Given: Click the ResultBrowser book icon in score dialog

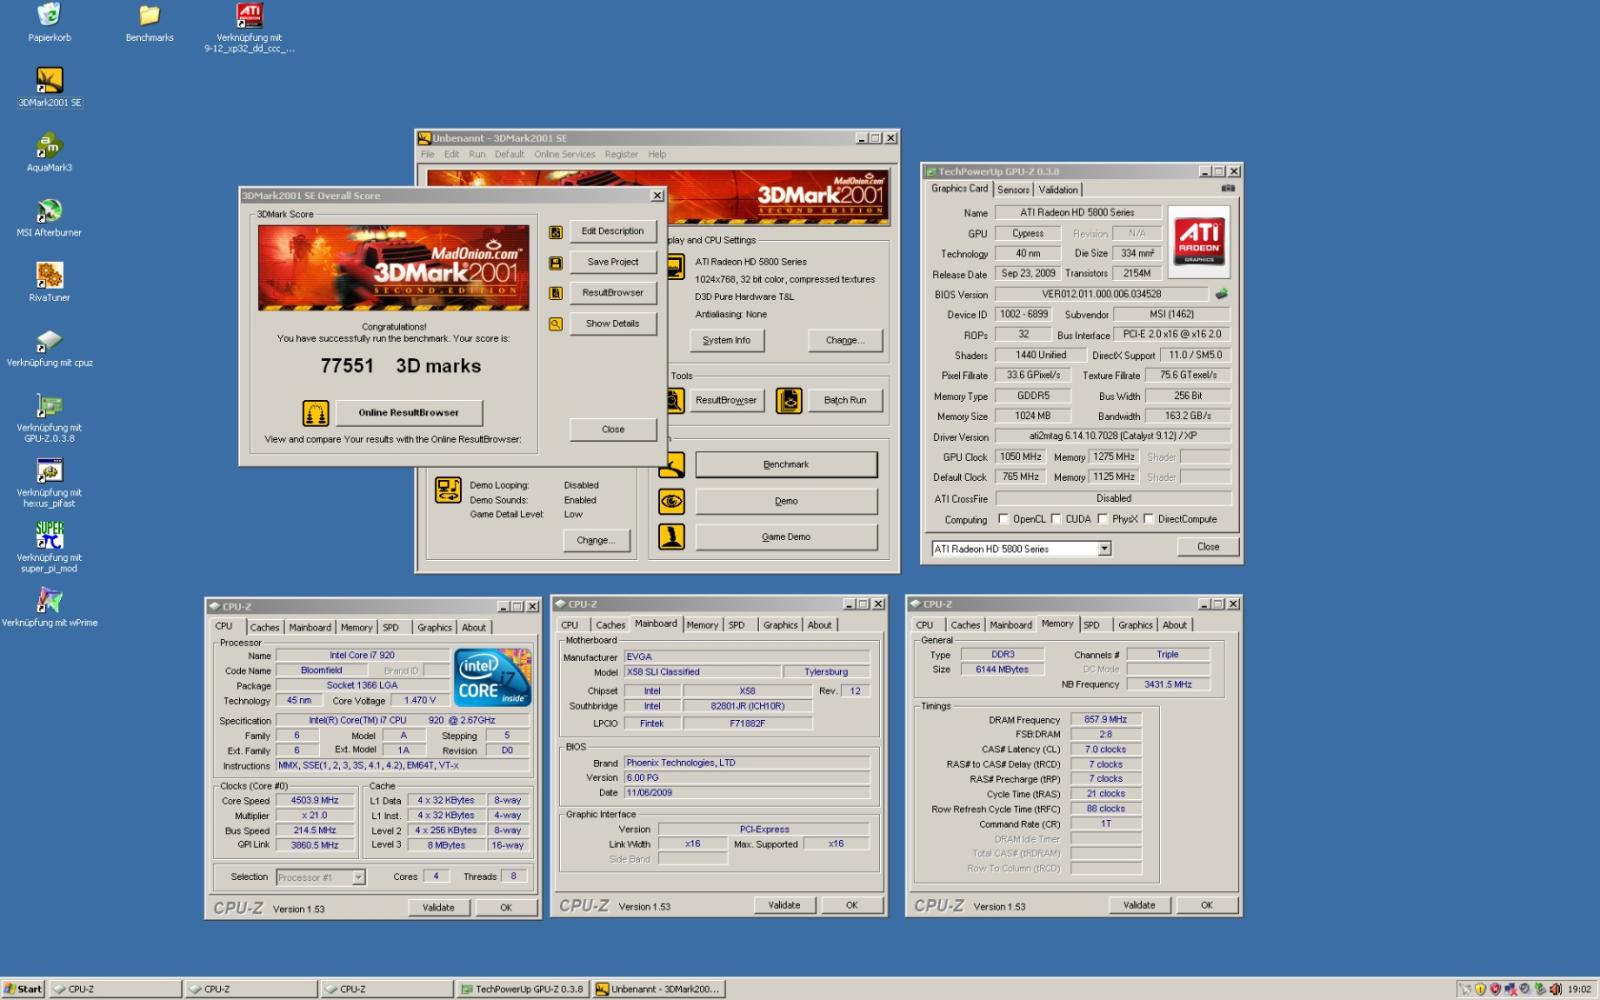Looking at the screenshot, I should click(555, 293).
